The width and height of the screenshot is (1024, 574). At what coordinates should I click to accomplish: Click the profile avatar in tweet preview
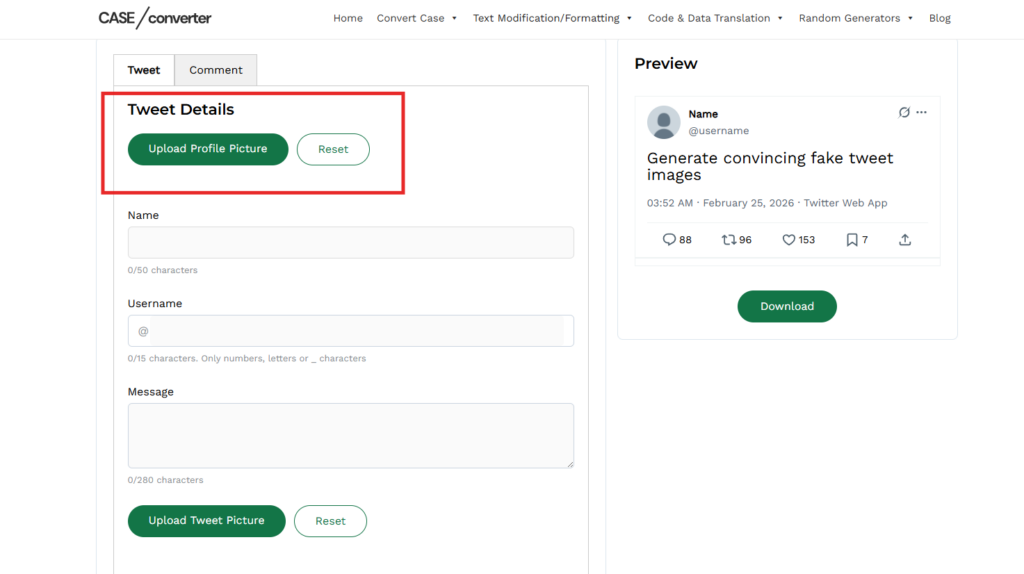click(664, 122)
